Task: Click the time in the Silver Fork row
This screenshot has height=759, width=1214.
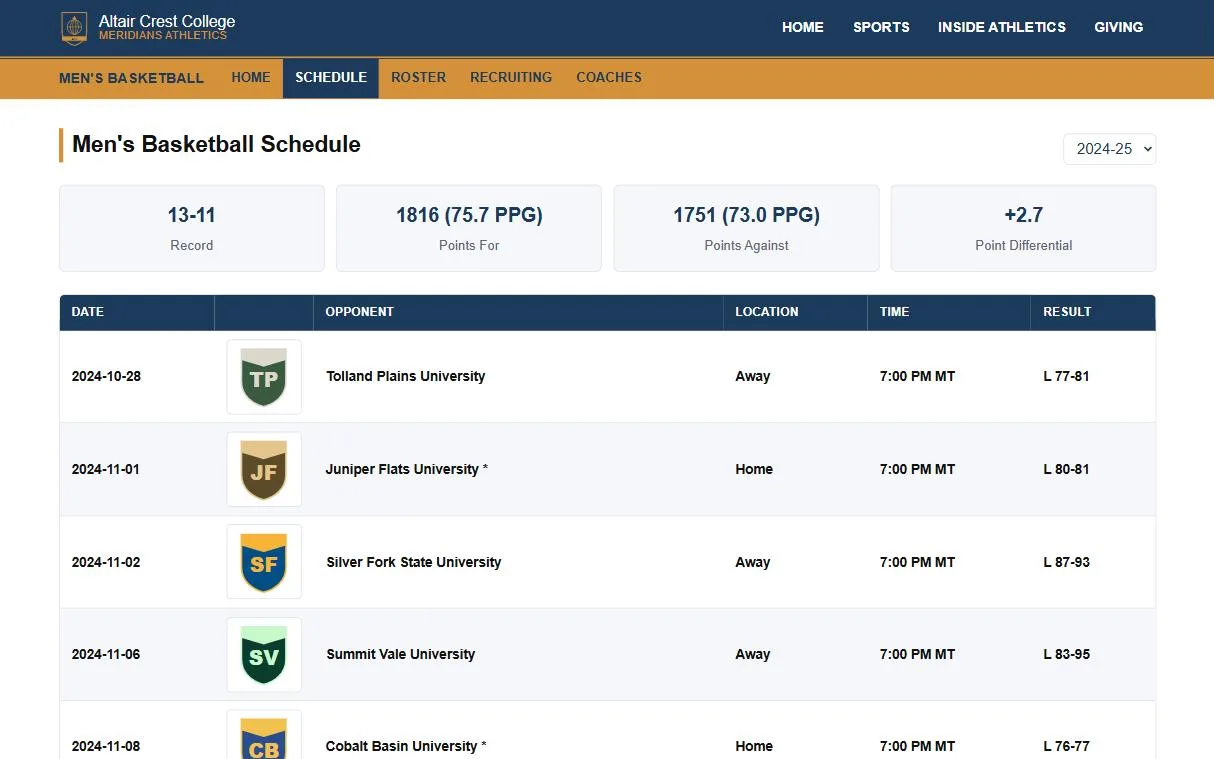Action: pos(917,562)
